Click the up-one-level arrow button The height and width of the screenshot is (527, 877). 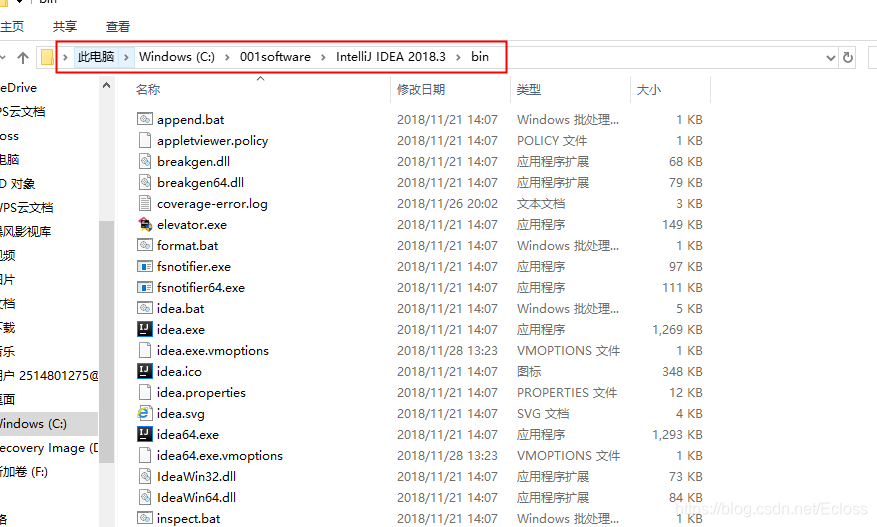(23, 57)
